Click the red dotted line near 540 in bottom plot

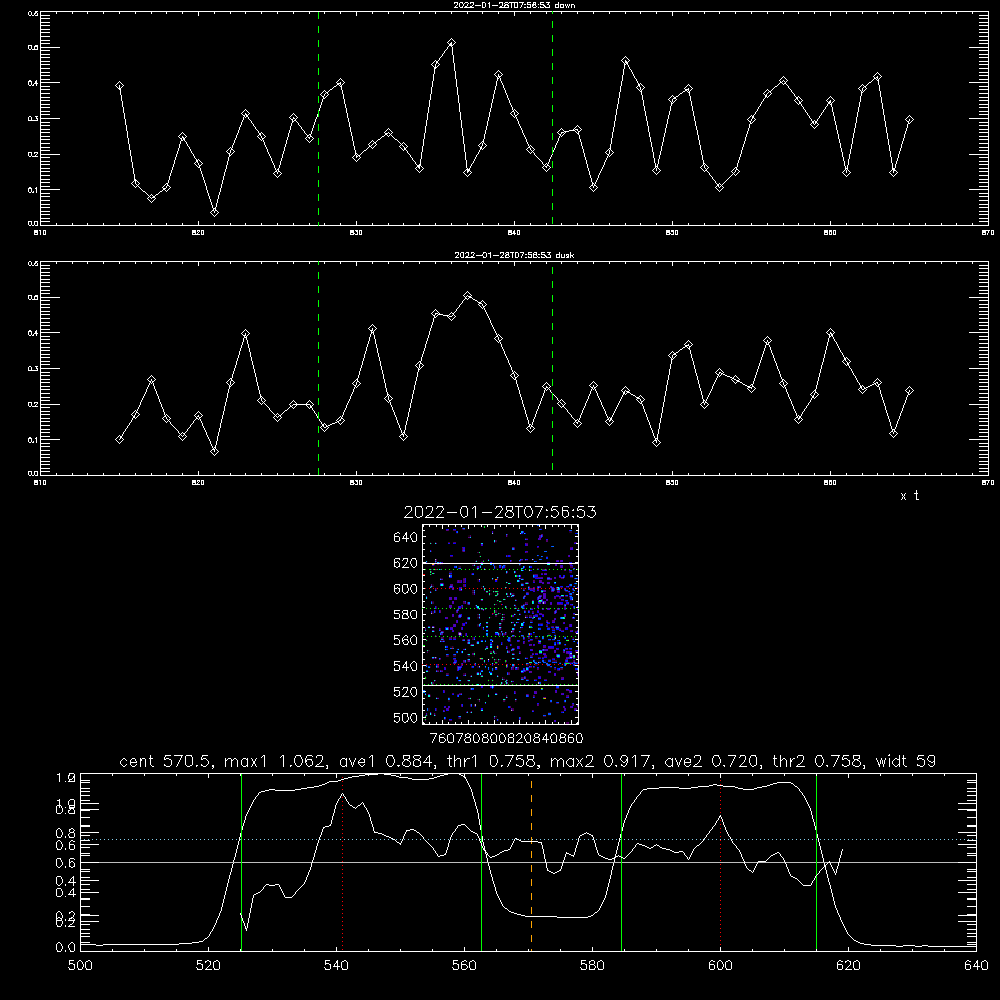(x=343, y=862)
